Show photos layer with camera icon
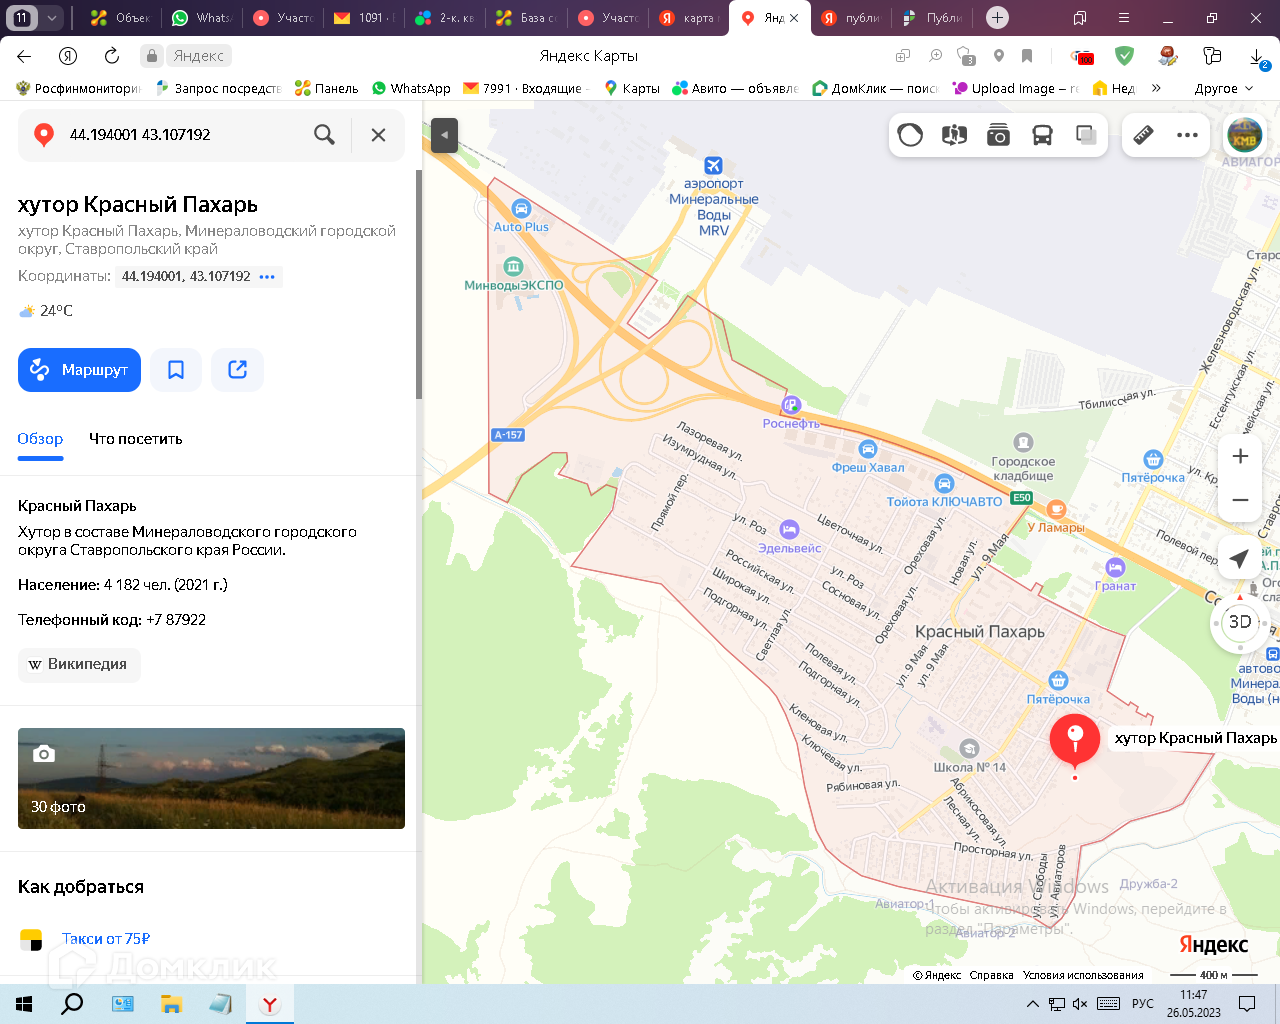Viewport: 1280px width, 1024px height. click(x=998, y=135)
